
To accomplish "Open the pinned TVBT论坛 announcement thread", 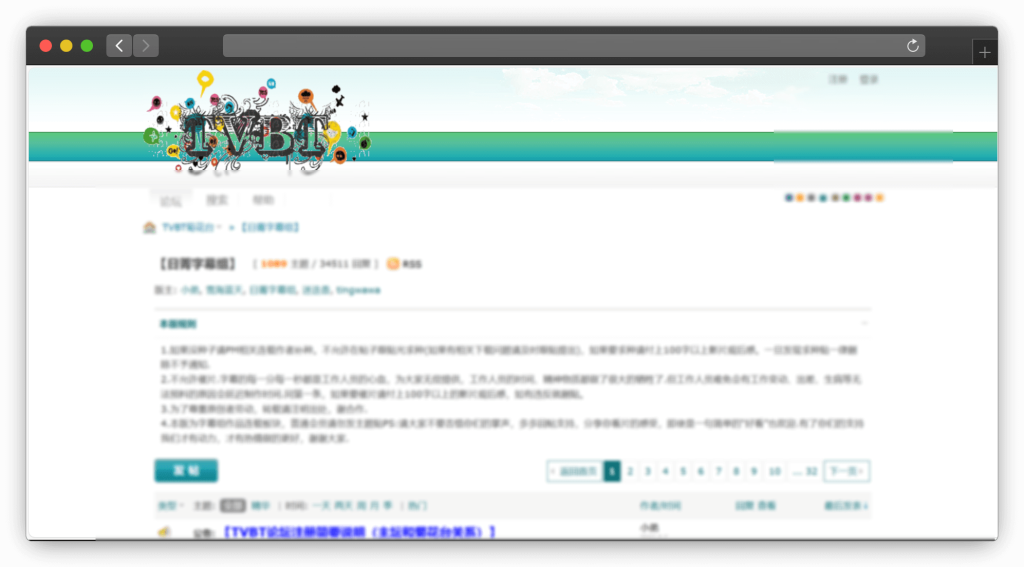I will click(360, 532).
